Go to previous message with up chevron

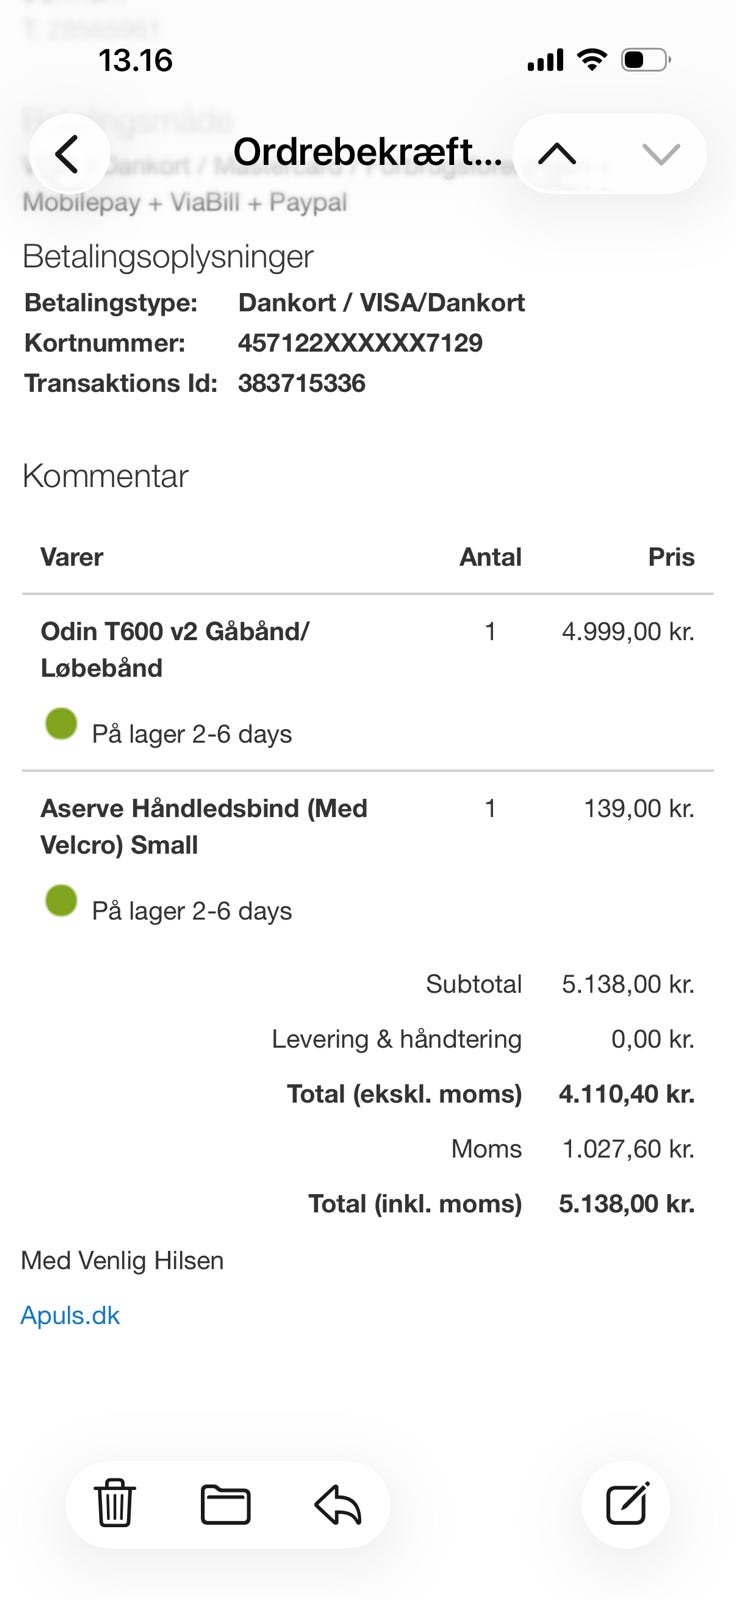pyautogui.click(x=557, y=154)
